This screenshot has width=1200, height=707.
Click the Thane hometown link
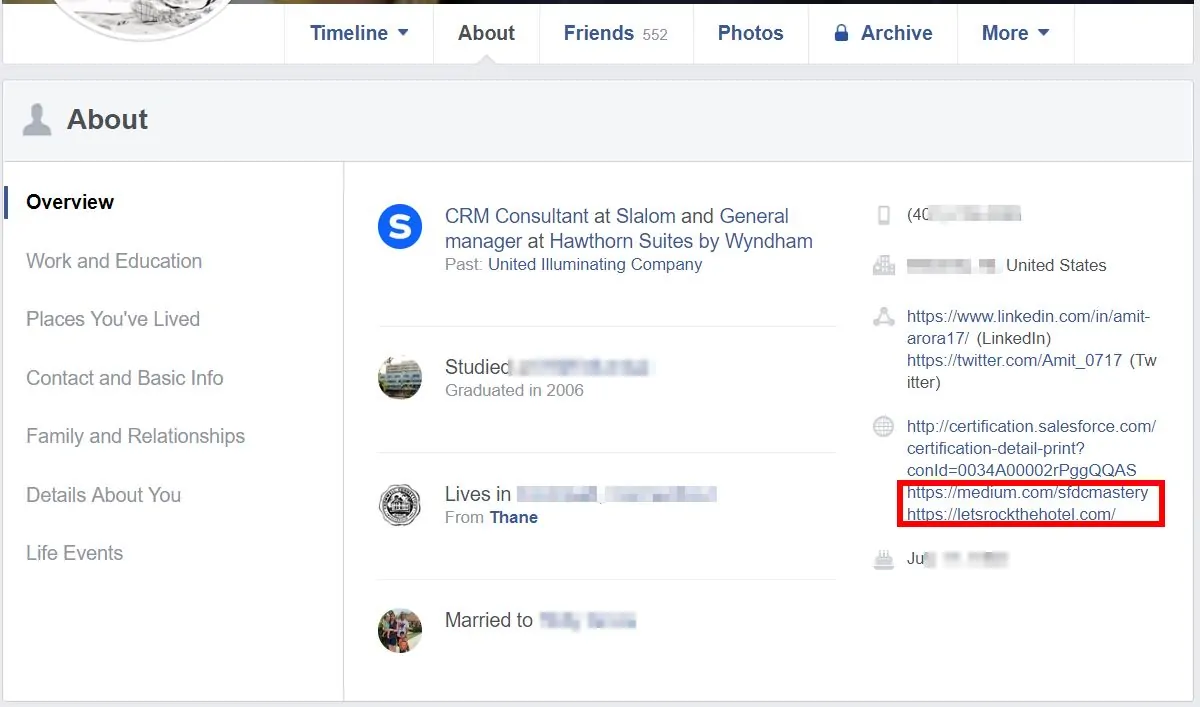pos(513,517)
